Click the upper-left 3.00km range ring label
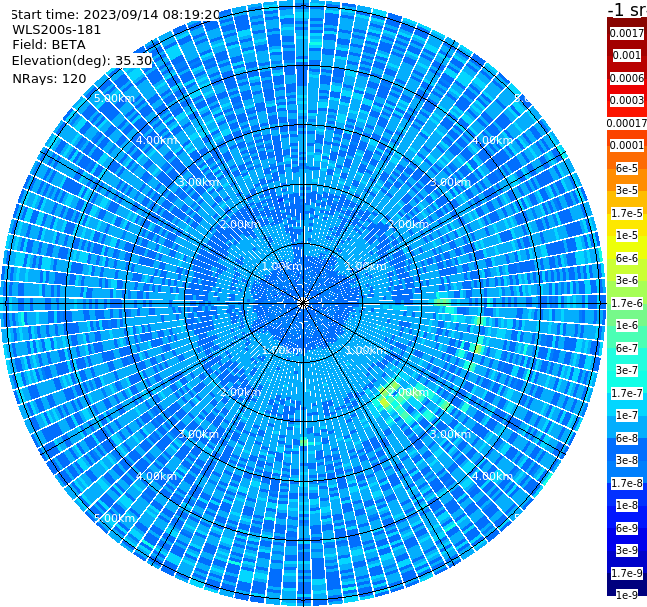Viewport: 647px width, 607px height. pos(198,182)
